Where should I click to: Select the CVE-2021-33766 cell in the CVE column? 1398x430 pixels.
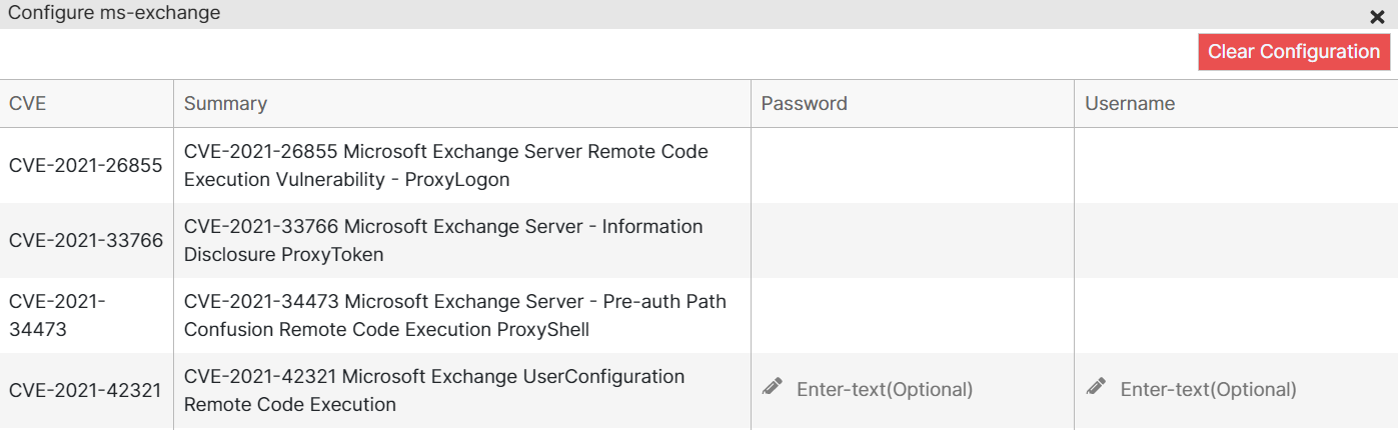(x=85, y=241)
